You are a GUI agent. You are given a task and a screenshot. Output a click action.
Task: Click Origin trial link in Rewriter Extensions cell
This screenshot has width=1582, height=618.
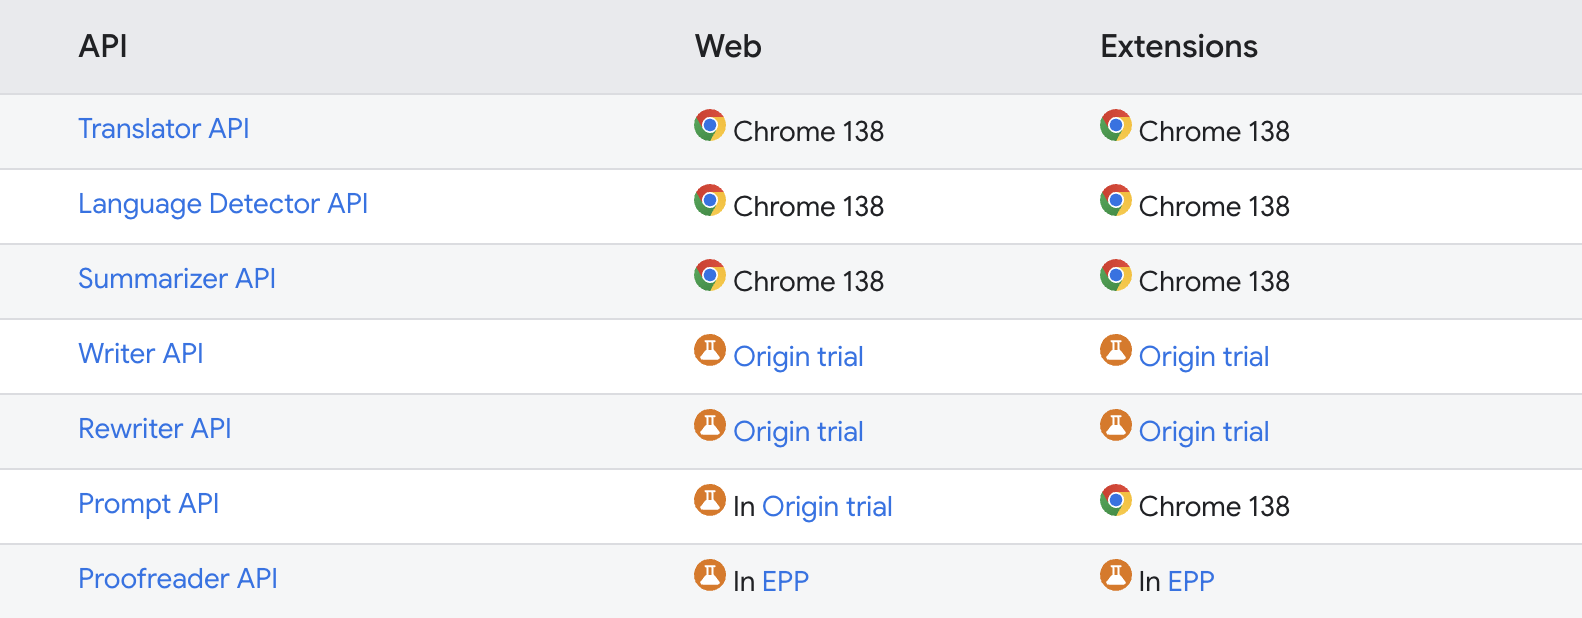tap(1204, 432)
